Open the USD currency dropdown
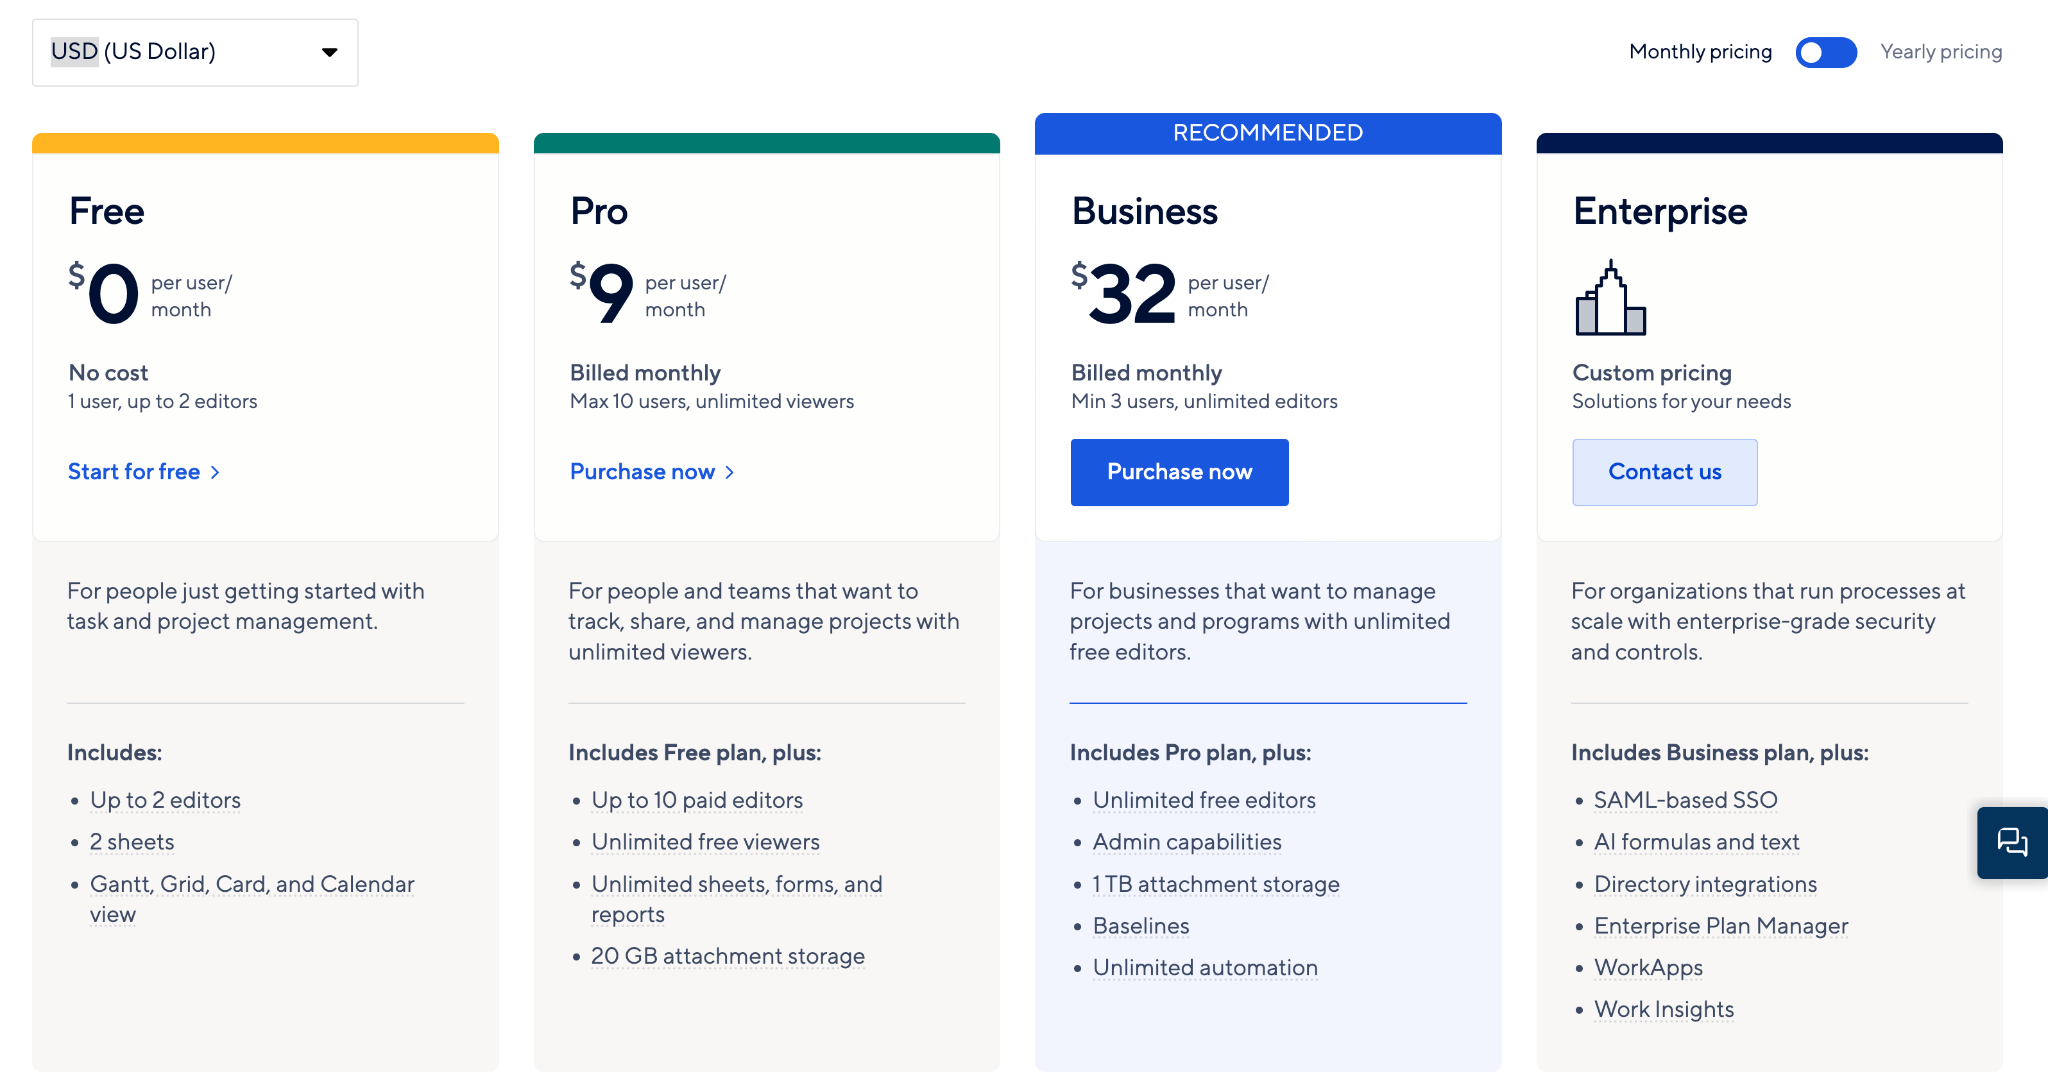The width and height of the screenshot is (2048, 1082). coord(195,51)
